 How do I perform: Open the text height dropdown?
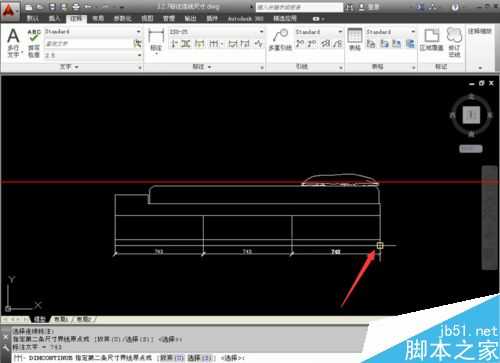(93, 55)
